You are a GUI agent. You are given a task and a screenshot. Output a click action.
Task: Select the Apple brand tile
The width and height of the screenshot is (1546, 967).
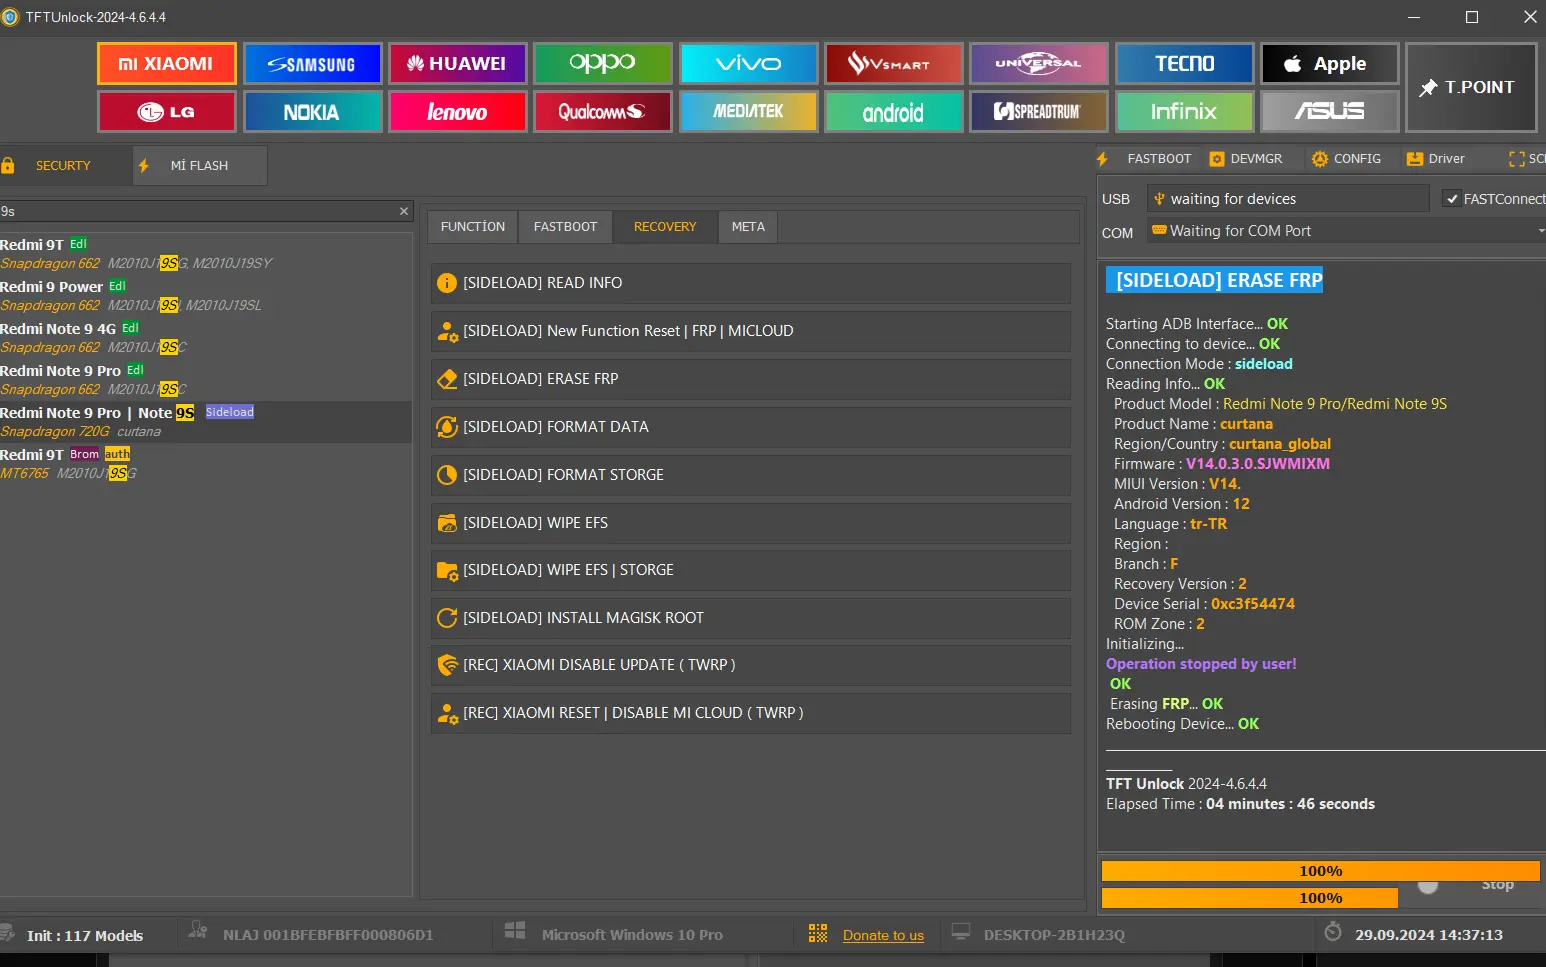(x=1330, y=64)
